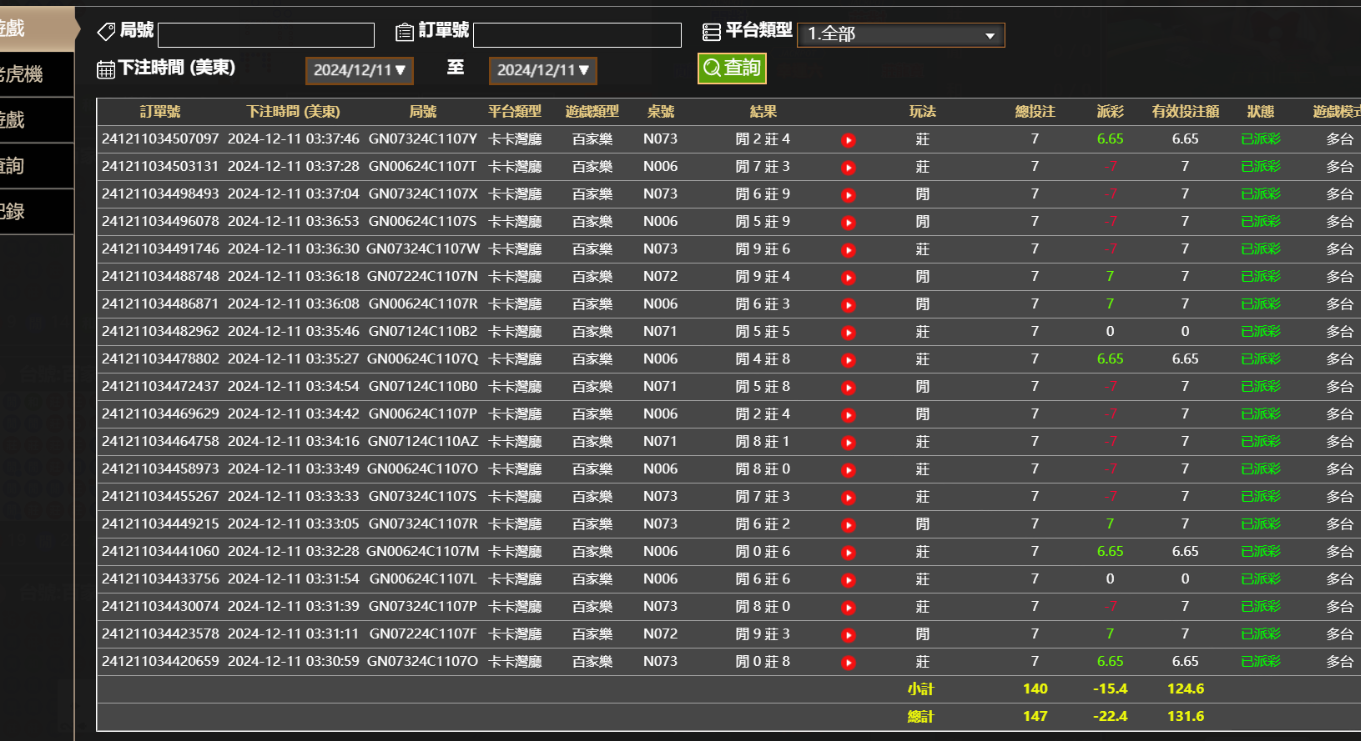
Task: Click the tag icon next to 局號
Action: point(106,32)
